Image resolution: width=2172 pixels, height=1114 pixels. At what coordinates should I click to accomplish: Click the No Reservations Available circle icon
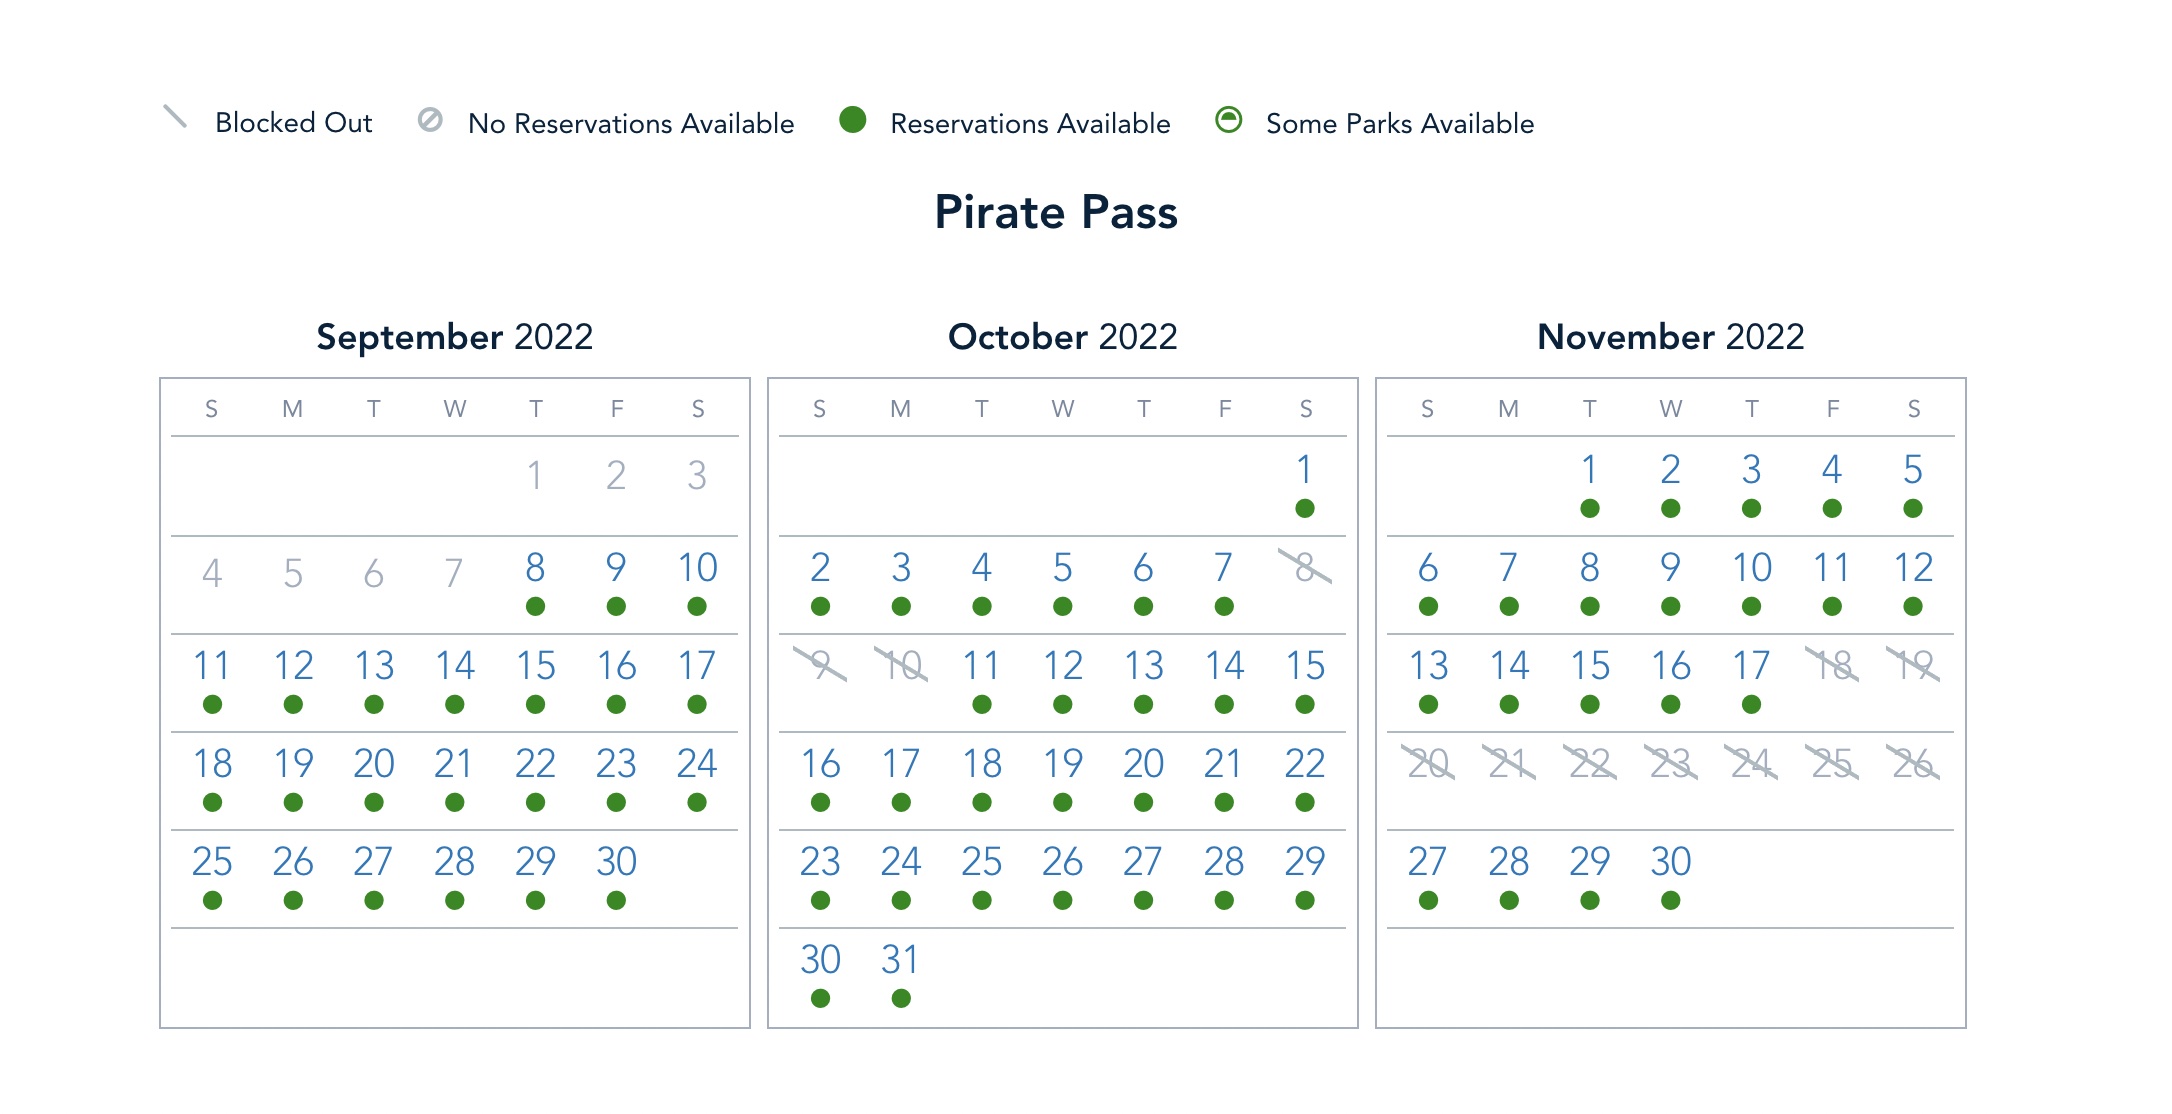[x=430, y=120]
